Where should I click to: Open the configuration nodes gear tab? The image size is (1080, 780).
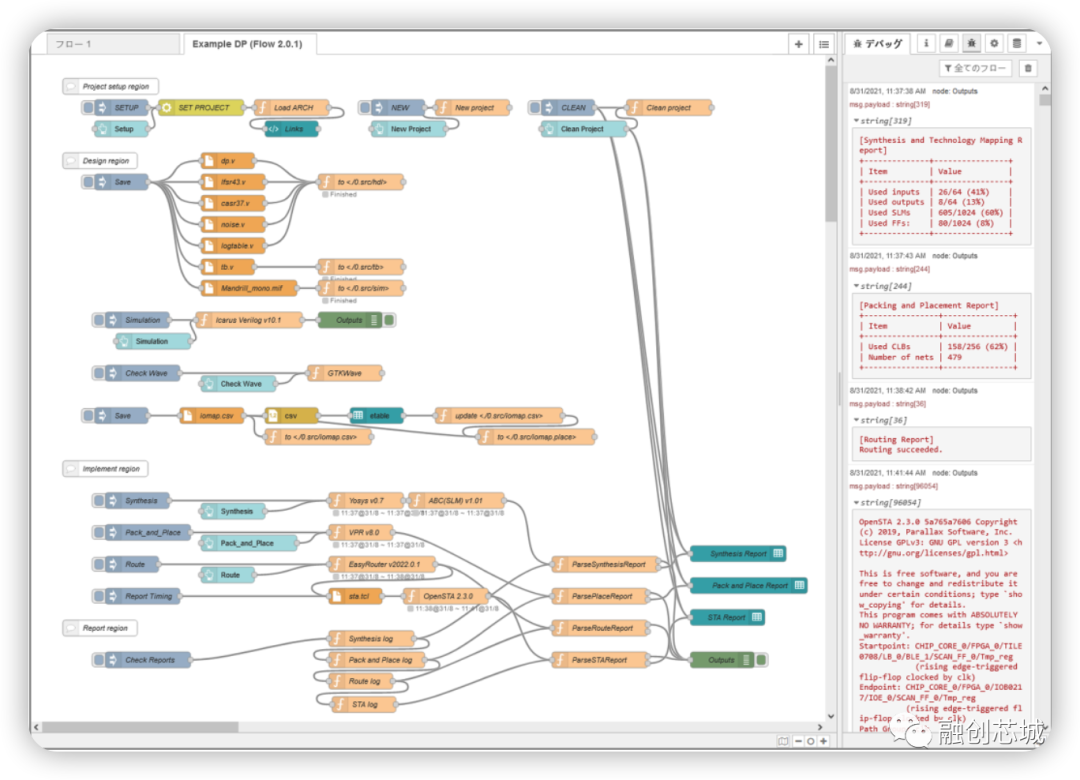tap(994, 43)
